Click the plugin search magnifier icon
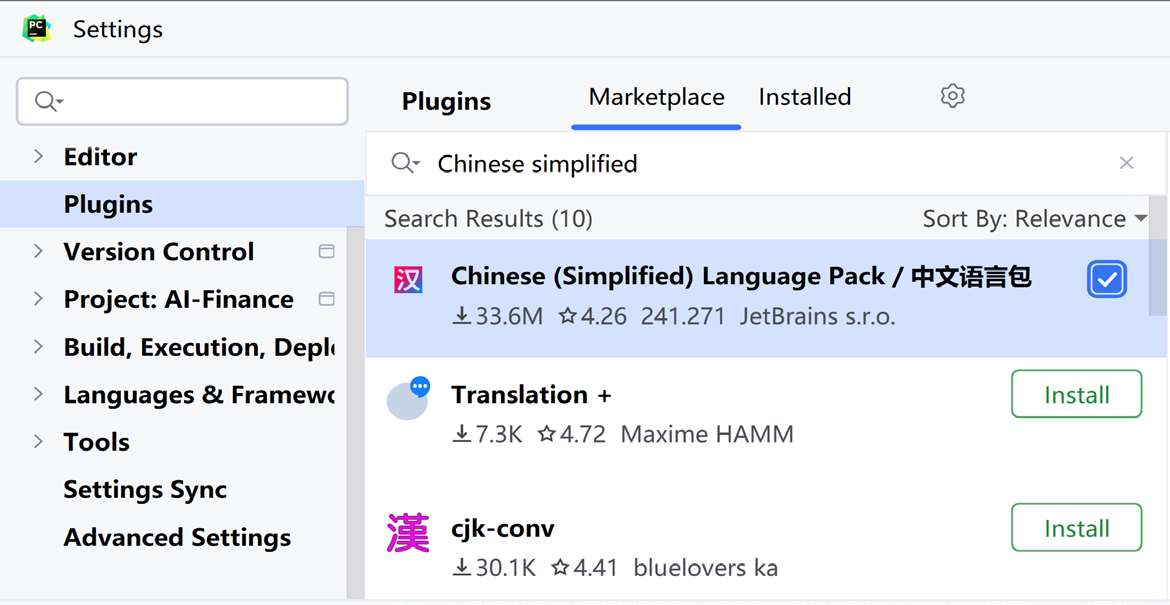The height and width of the screenshot is (605, 1170). coord(404,163)
